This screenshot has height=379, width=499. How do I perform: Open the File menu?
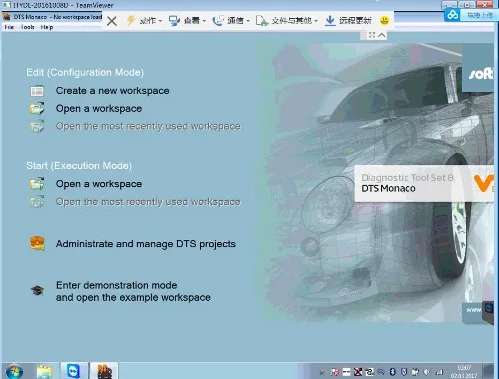9,27
